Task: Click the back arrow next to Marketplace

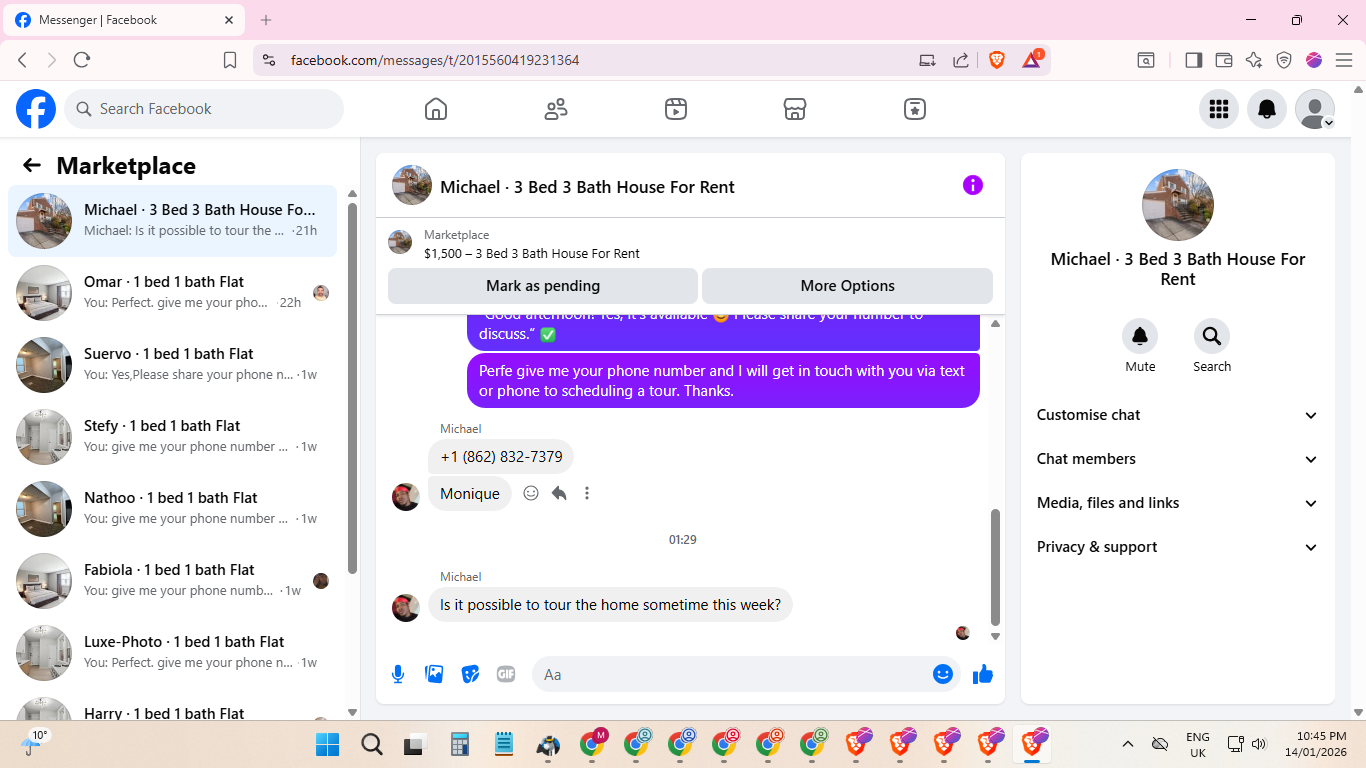Action: [x=32, y=166]
